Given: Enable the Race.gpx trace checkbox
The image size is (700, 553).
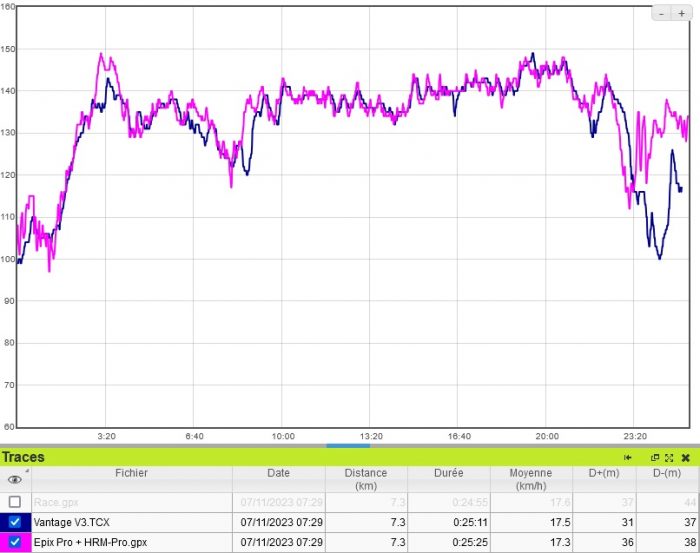Looking at the screenshot, I should point(15,501).
